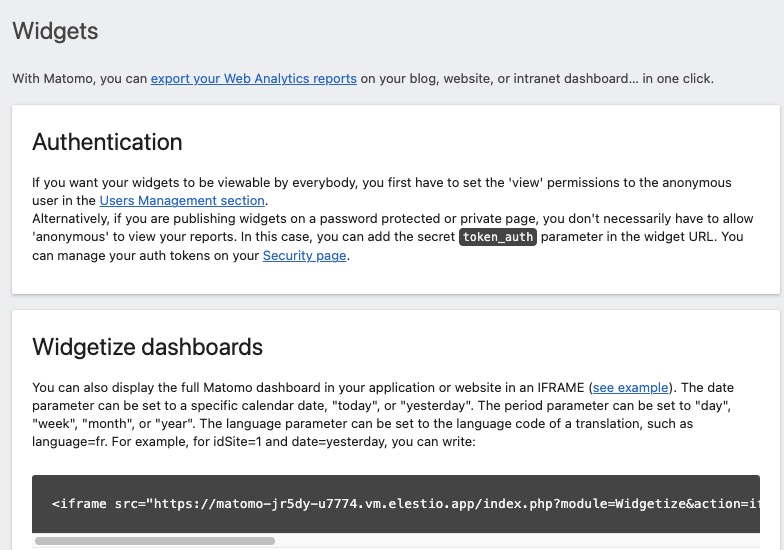Click the '<iframe' tag text in the code
The image size is (784, 550).
pos(82,504)
